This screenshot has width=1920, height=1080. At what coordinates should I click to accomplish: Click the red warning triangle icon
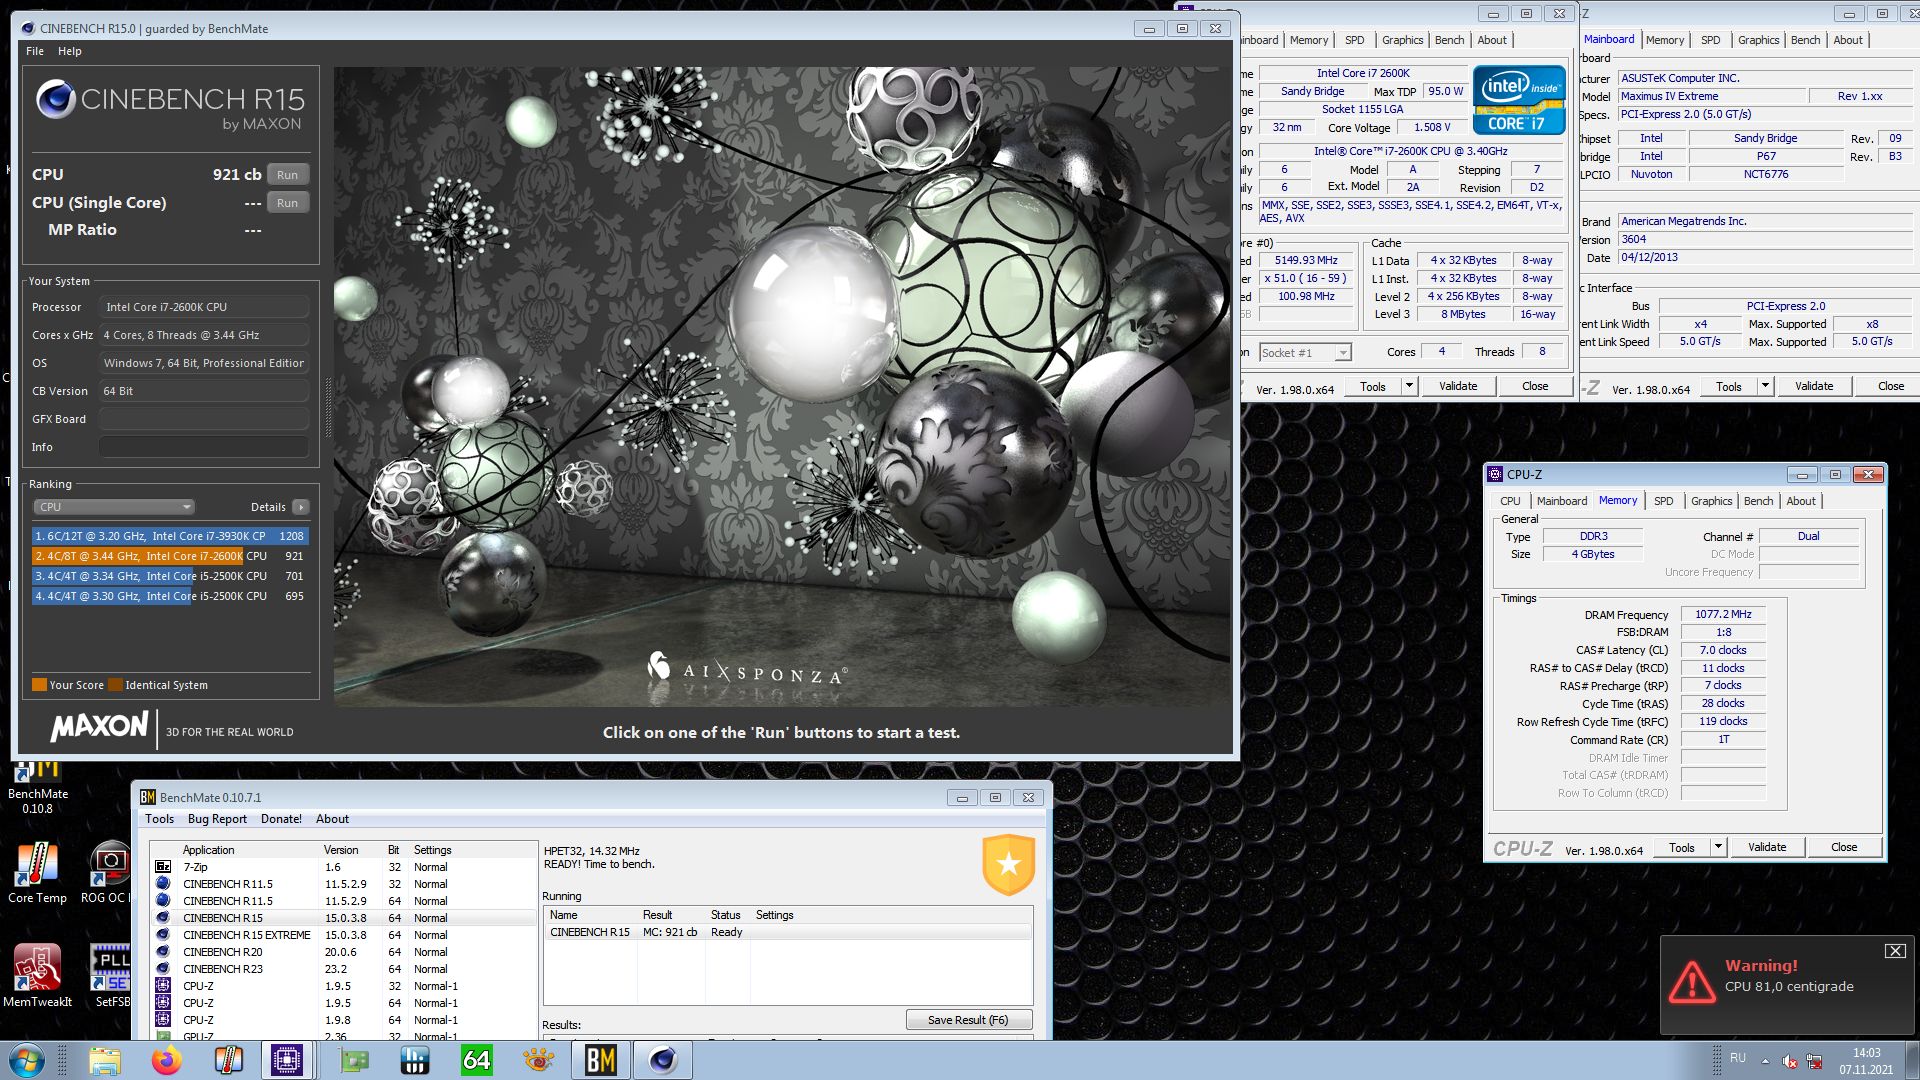pyautogui.click(x=1692, y=982)
